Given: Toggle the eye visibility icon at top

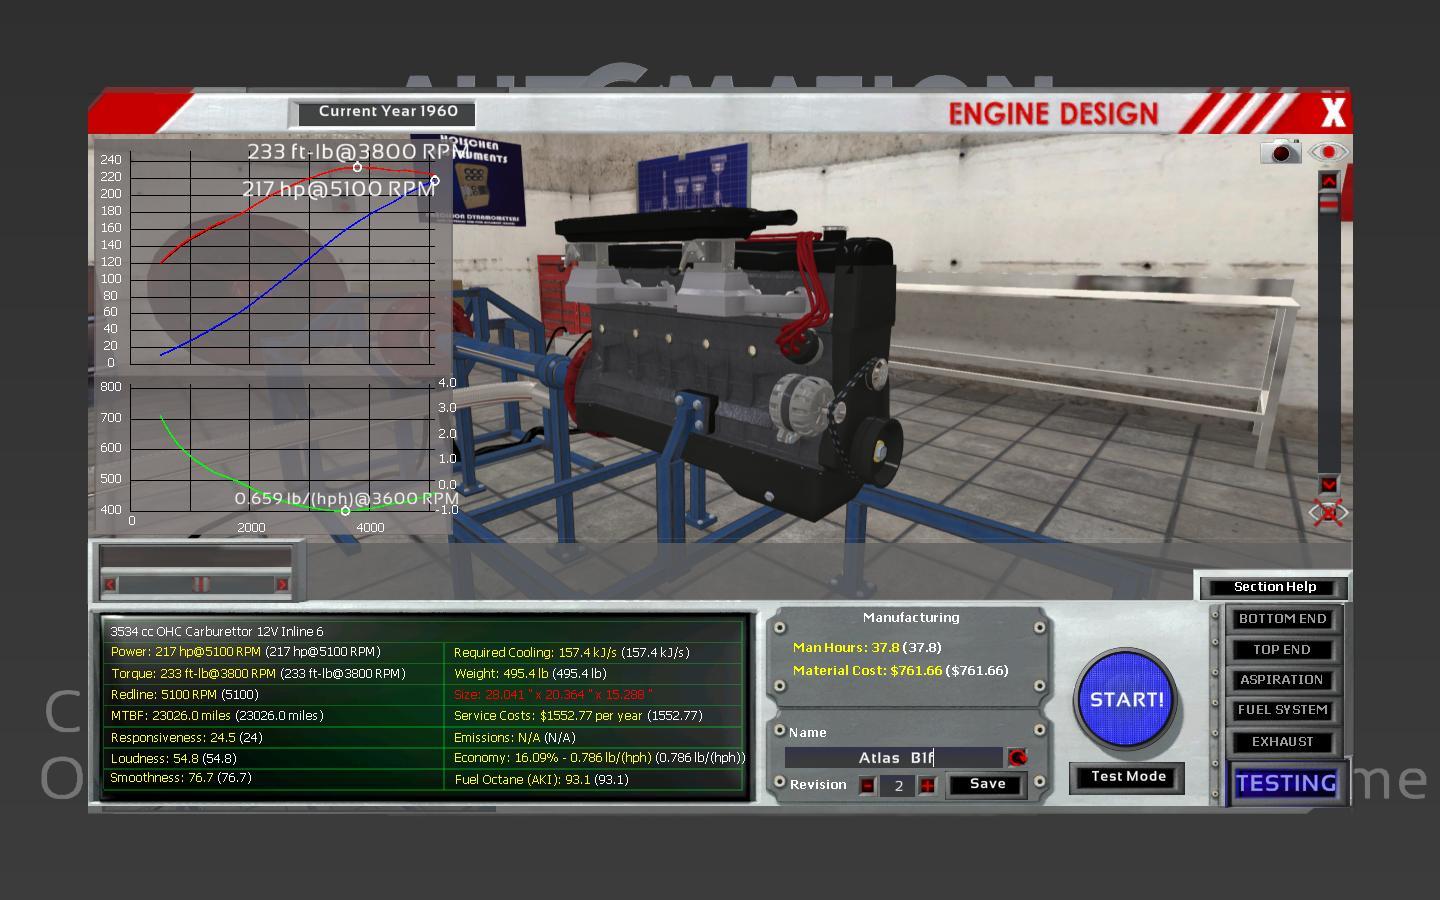Looking at the screenshot, I should (1328, 153).
